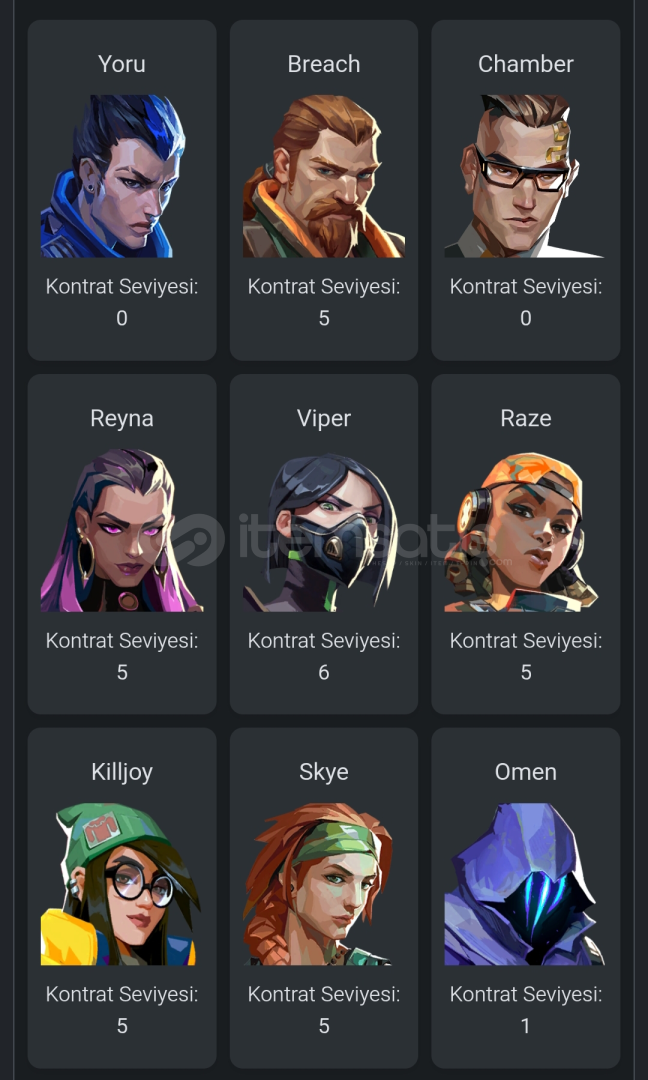Image resolution: width=648 pixels, height=1080 pixels.
Task: Click the Viper name heading
Action: 324,418
